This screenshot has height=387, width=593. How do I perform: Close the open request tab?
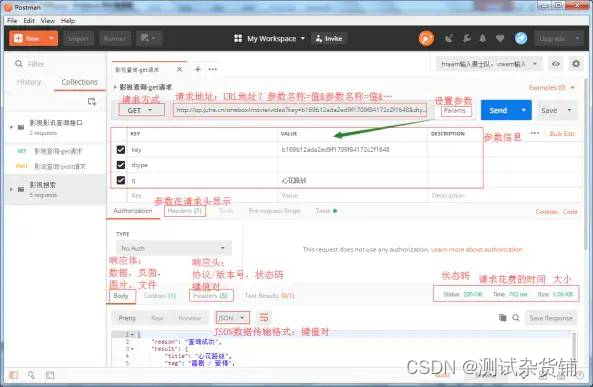tap(179, 69)
